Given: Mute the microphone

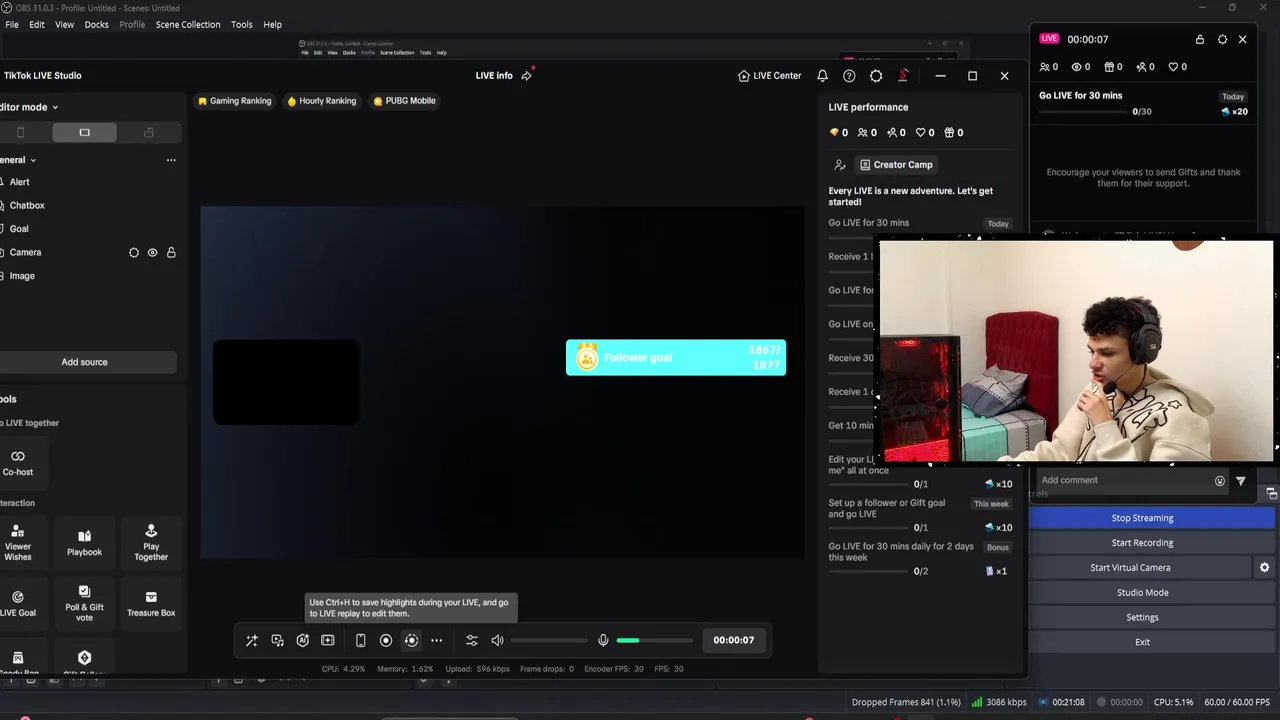Looking at the screenshot, I should (x=603, y=640).
